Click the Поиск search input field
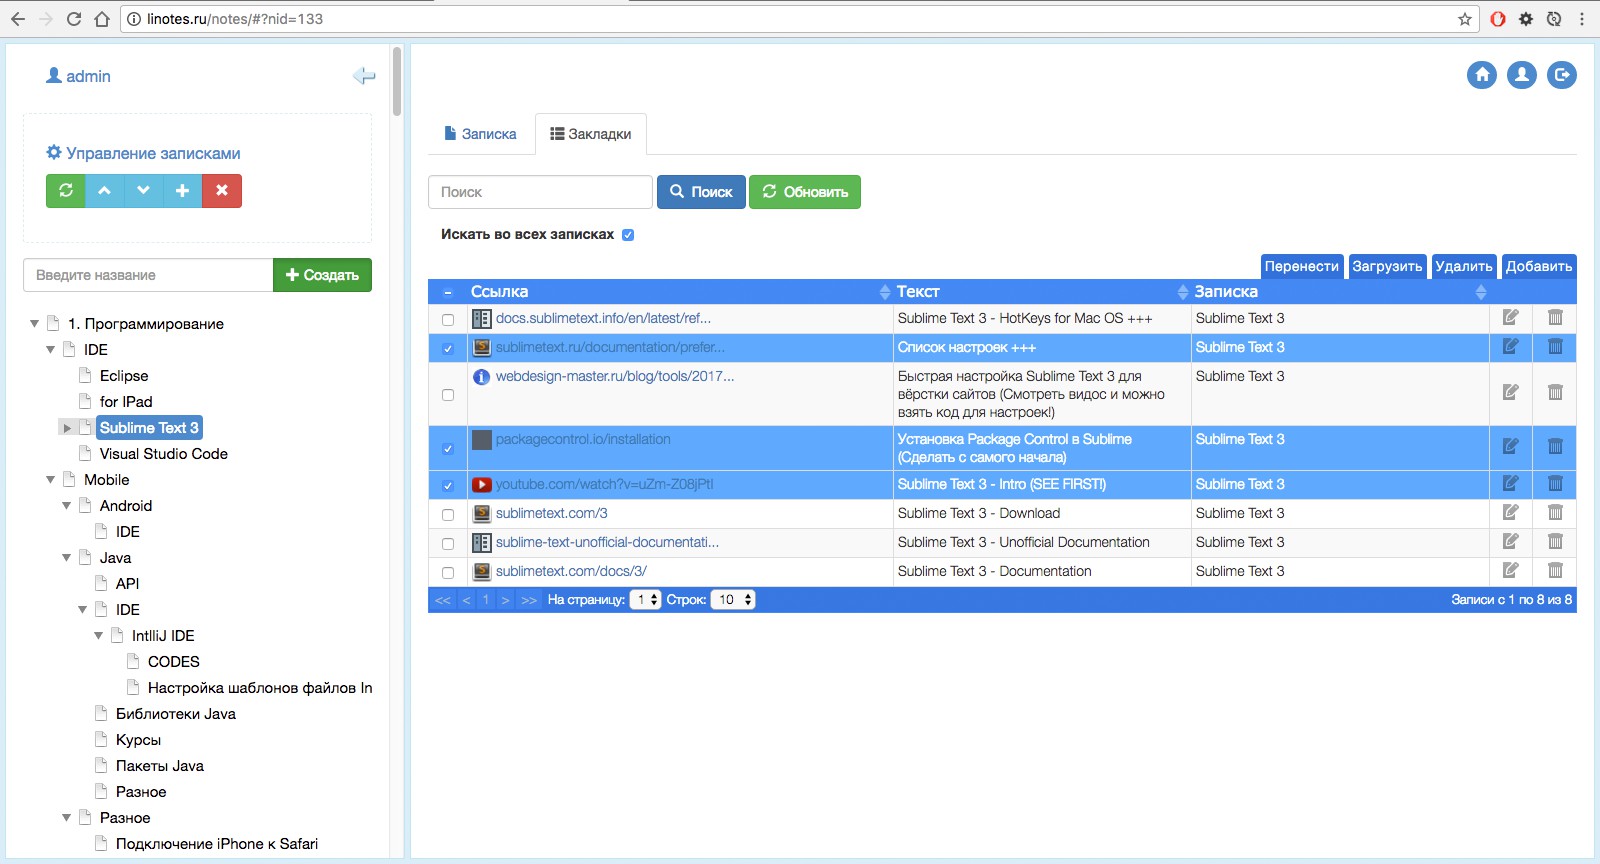The image size is (1600, 864). 540,192
